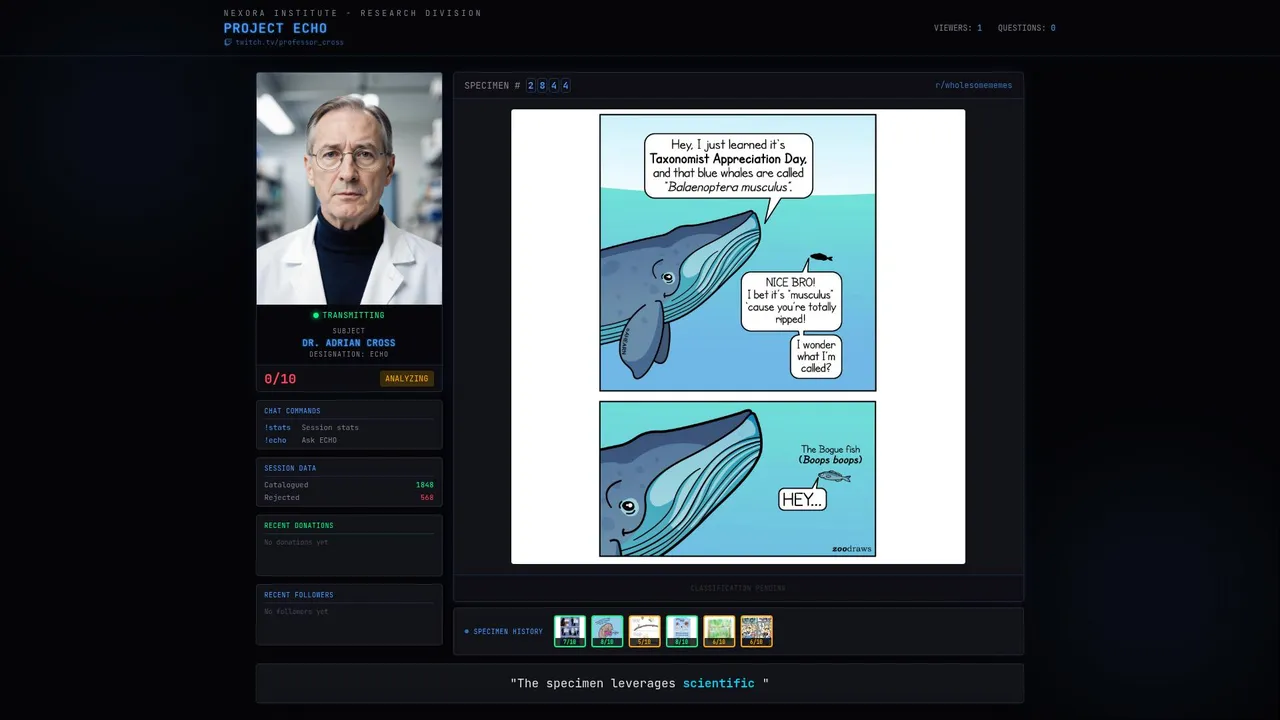Click the ANALYZING status badge

click(407, 379)
